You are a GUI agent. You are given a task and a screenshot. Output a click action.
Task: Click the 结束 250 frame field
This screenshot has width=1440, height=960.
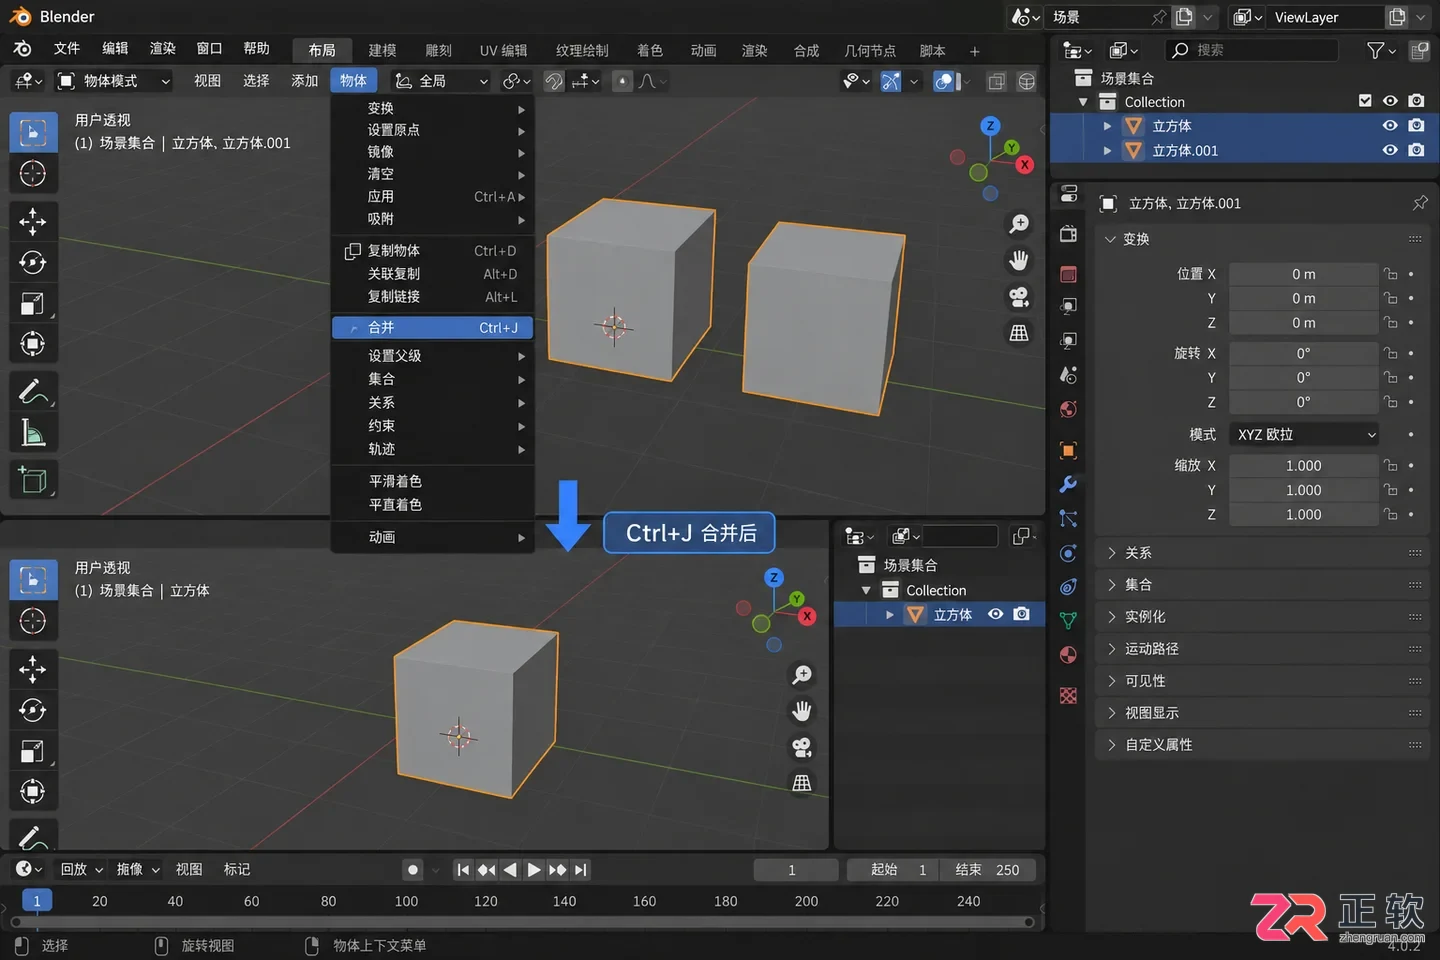point(987,870)
